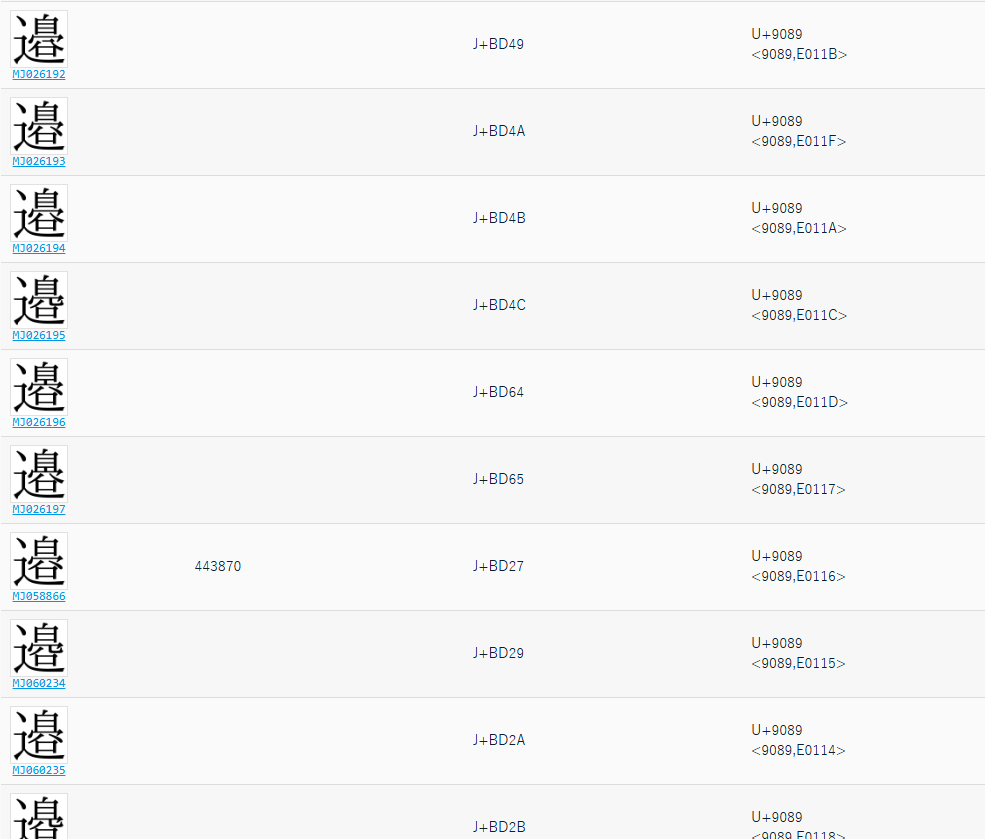Screen dimensions: 985x839
Task: Open the MJ026197 glyph link
Action: [x=39, y=510]
